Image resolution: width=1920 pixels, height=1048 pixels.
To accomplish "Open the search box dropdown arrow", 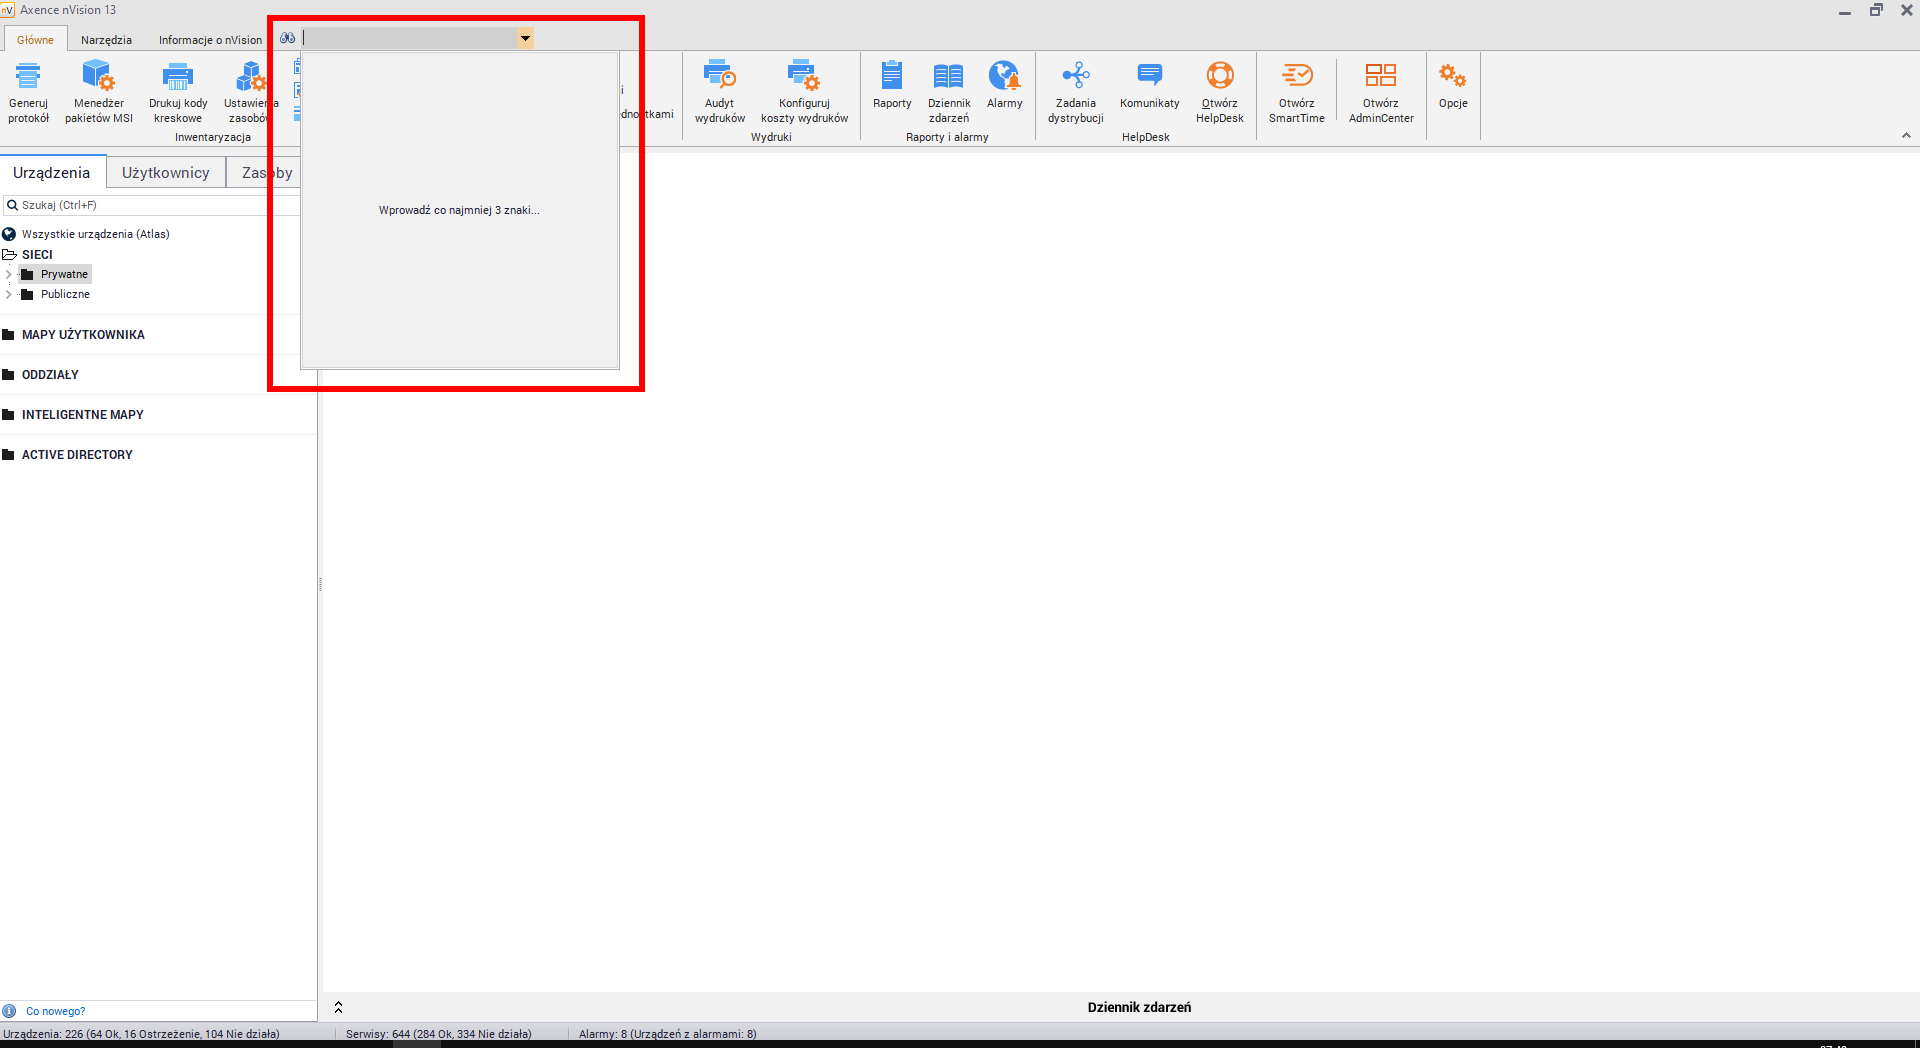I will (525, 38).
